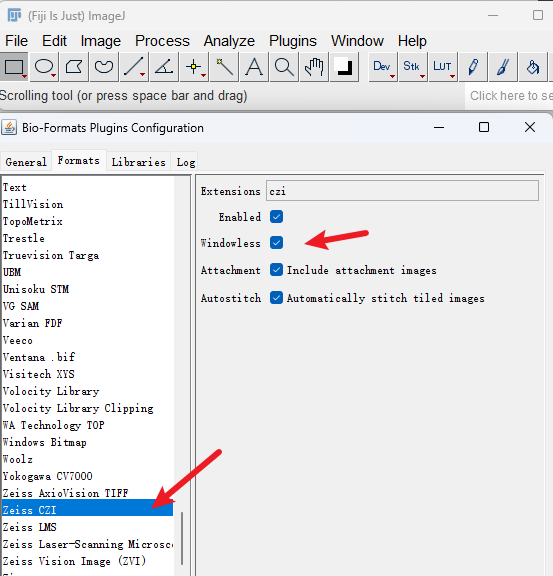553x576 pixels.
Task: Toggle Automatically stitch tiled images checkbox
Action: coord(276,298)
